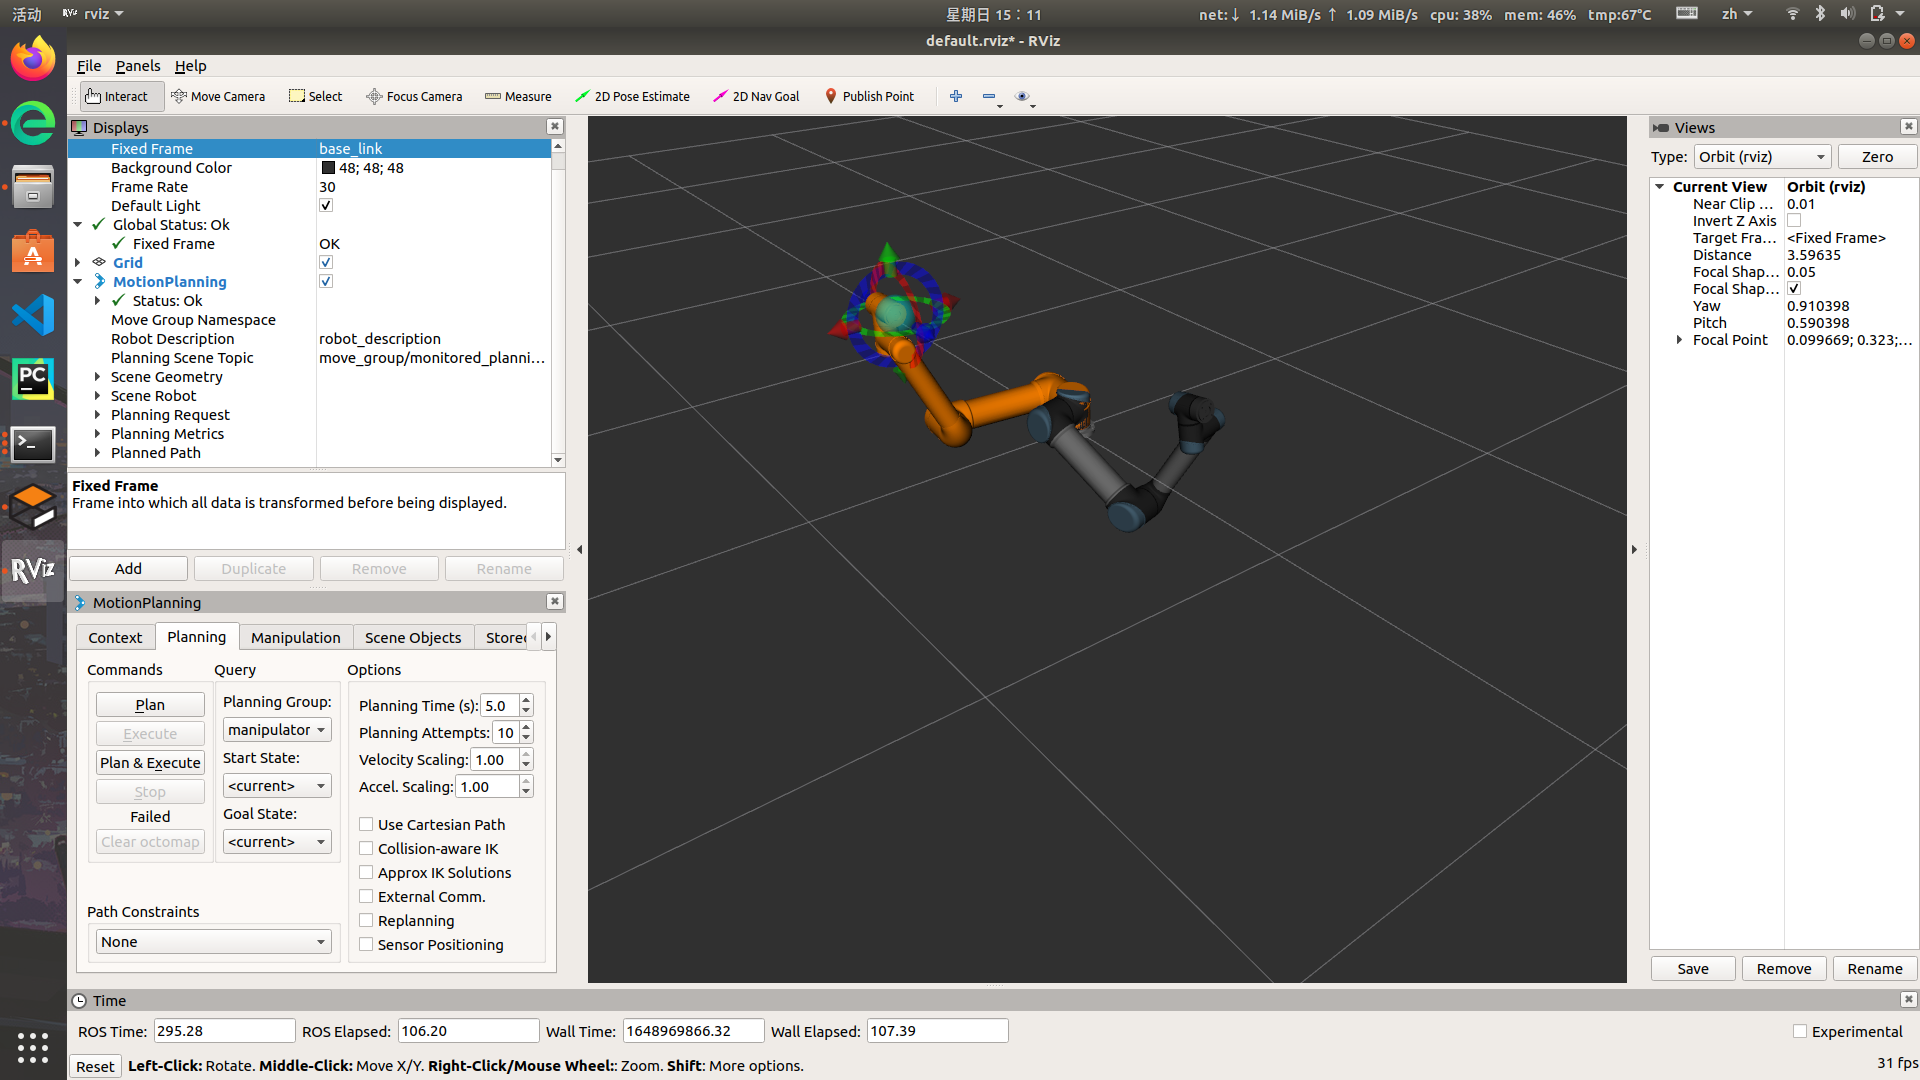Expand the Grid display tree item
The image size is (1920, 1080).
(x=78, y=263)
